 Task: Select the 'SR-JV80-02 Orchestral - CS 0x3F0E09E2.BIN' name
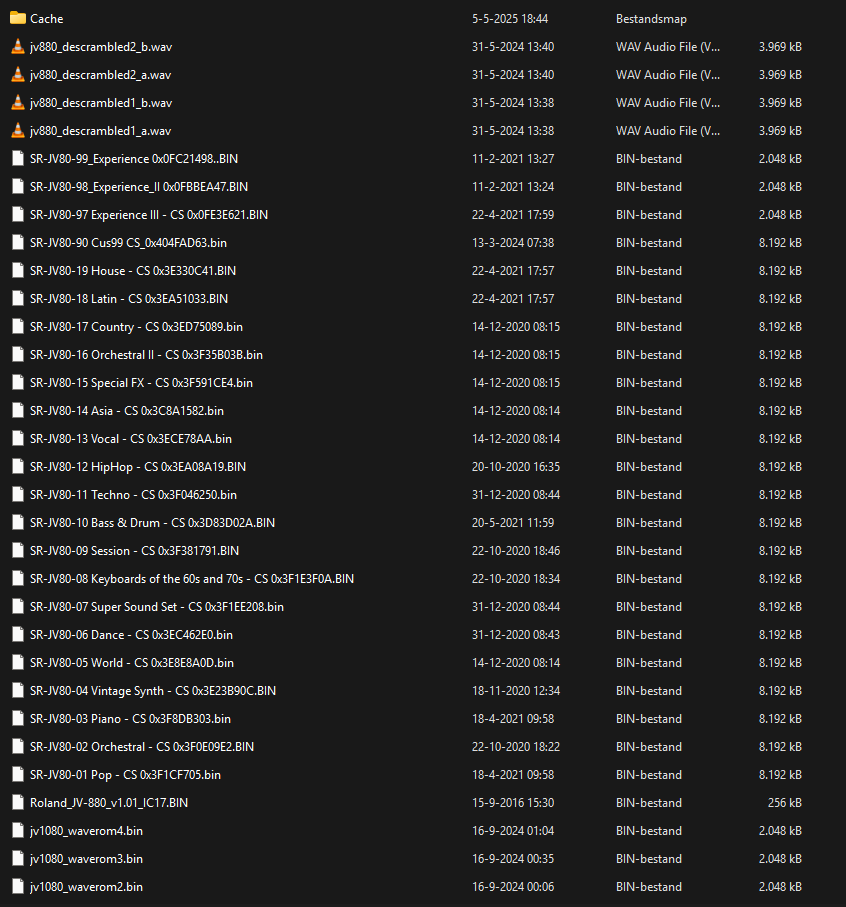coord(142,747)
